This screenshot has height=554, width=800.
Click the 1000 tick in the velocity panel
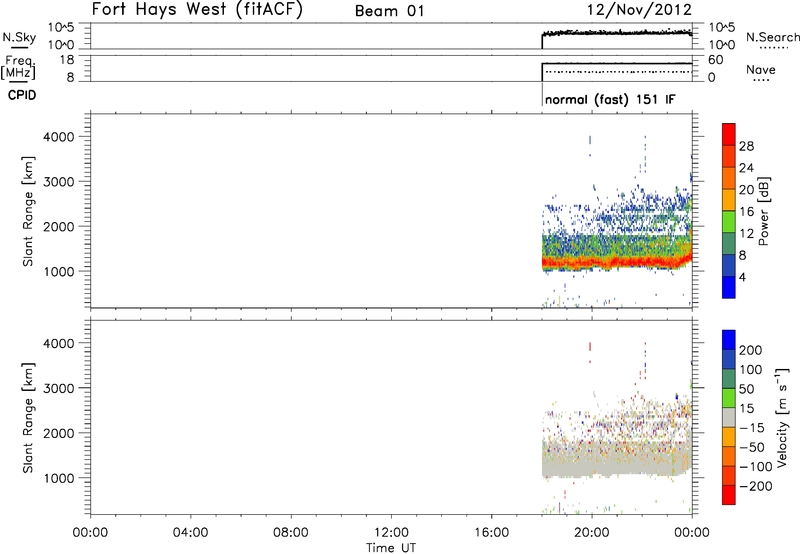click(59, 478)
